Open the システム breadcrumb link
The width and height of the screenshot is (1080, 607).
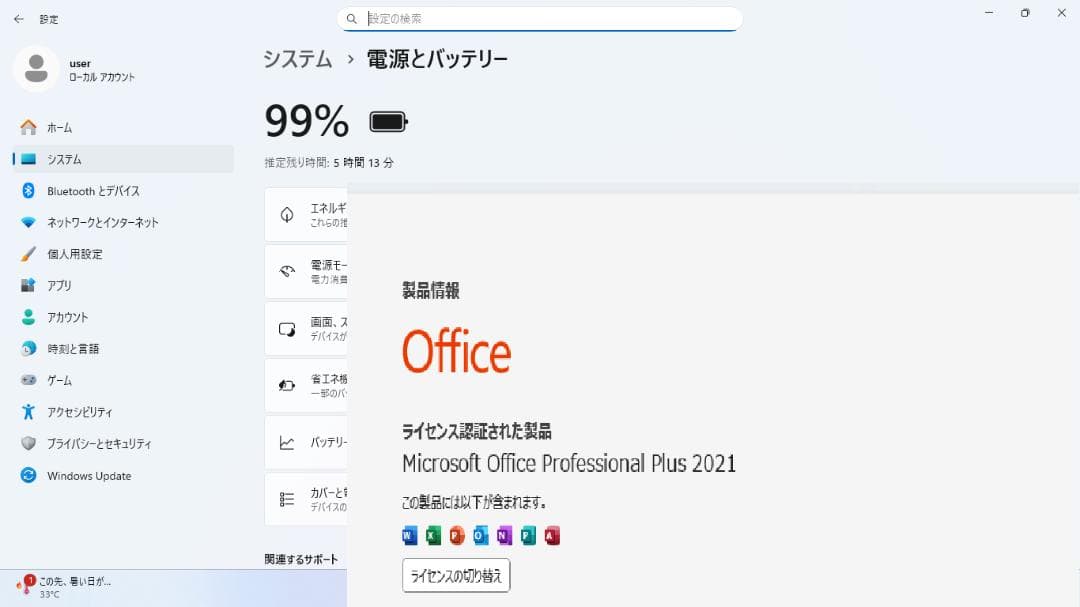[x=296, y=59]
